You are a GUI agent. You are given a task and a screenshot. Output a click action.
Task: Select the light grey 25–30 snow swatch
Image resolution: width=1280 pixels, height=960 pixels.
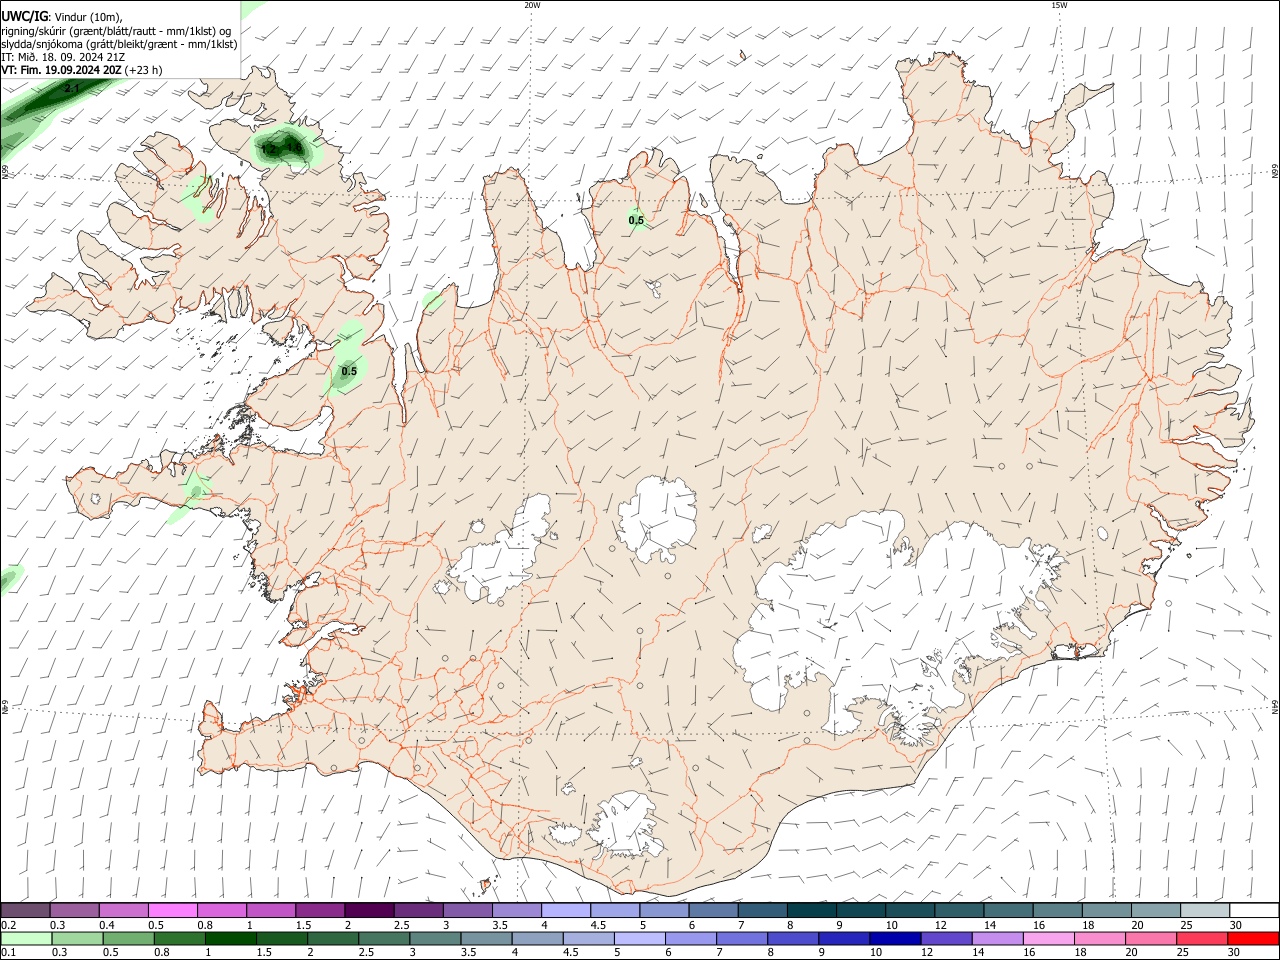[x=1206, y=910]
